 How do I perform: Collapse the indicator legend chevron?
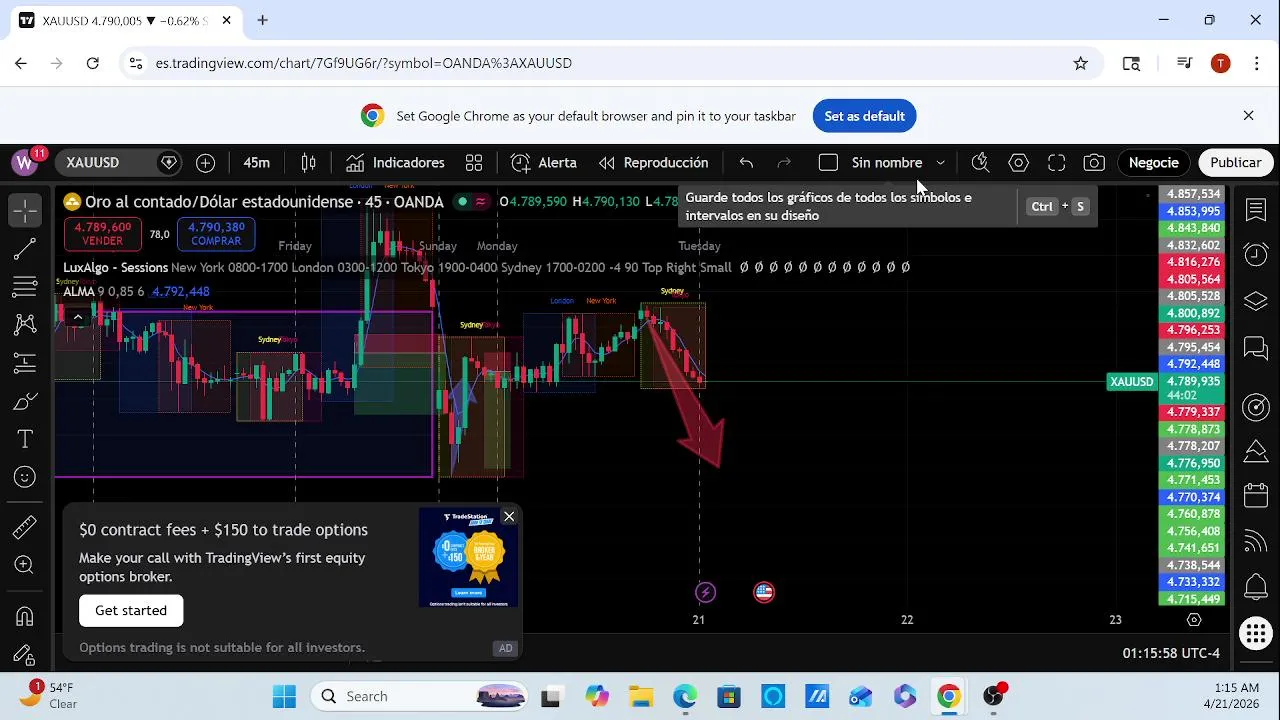(78, 317)
